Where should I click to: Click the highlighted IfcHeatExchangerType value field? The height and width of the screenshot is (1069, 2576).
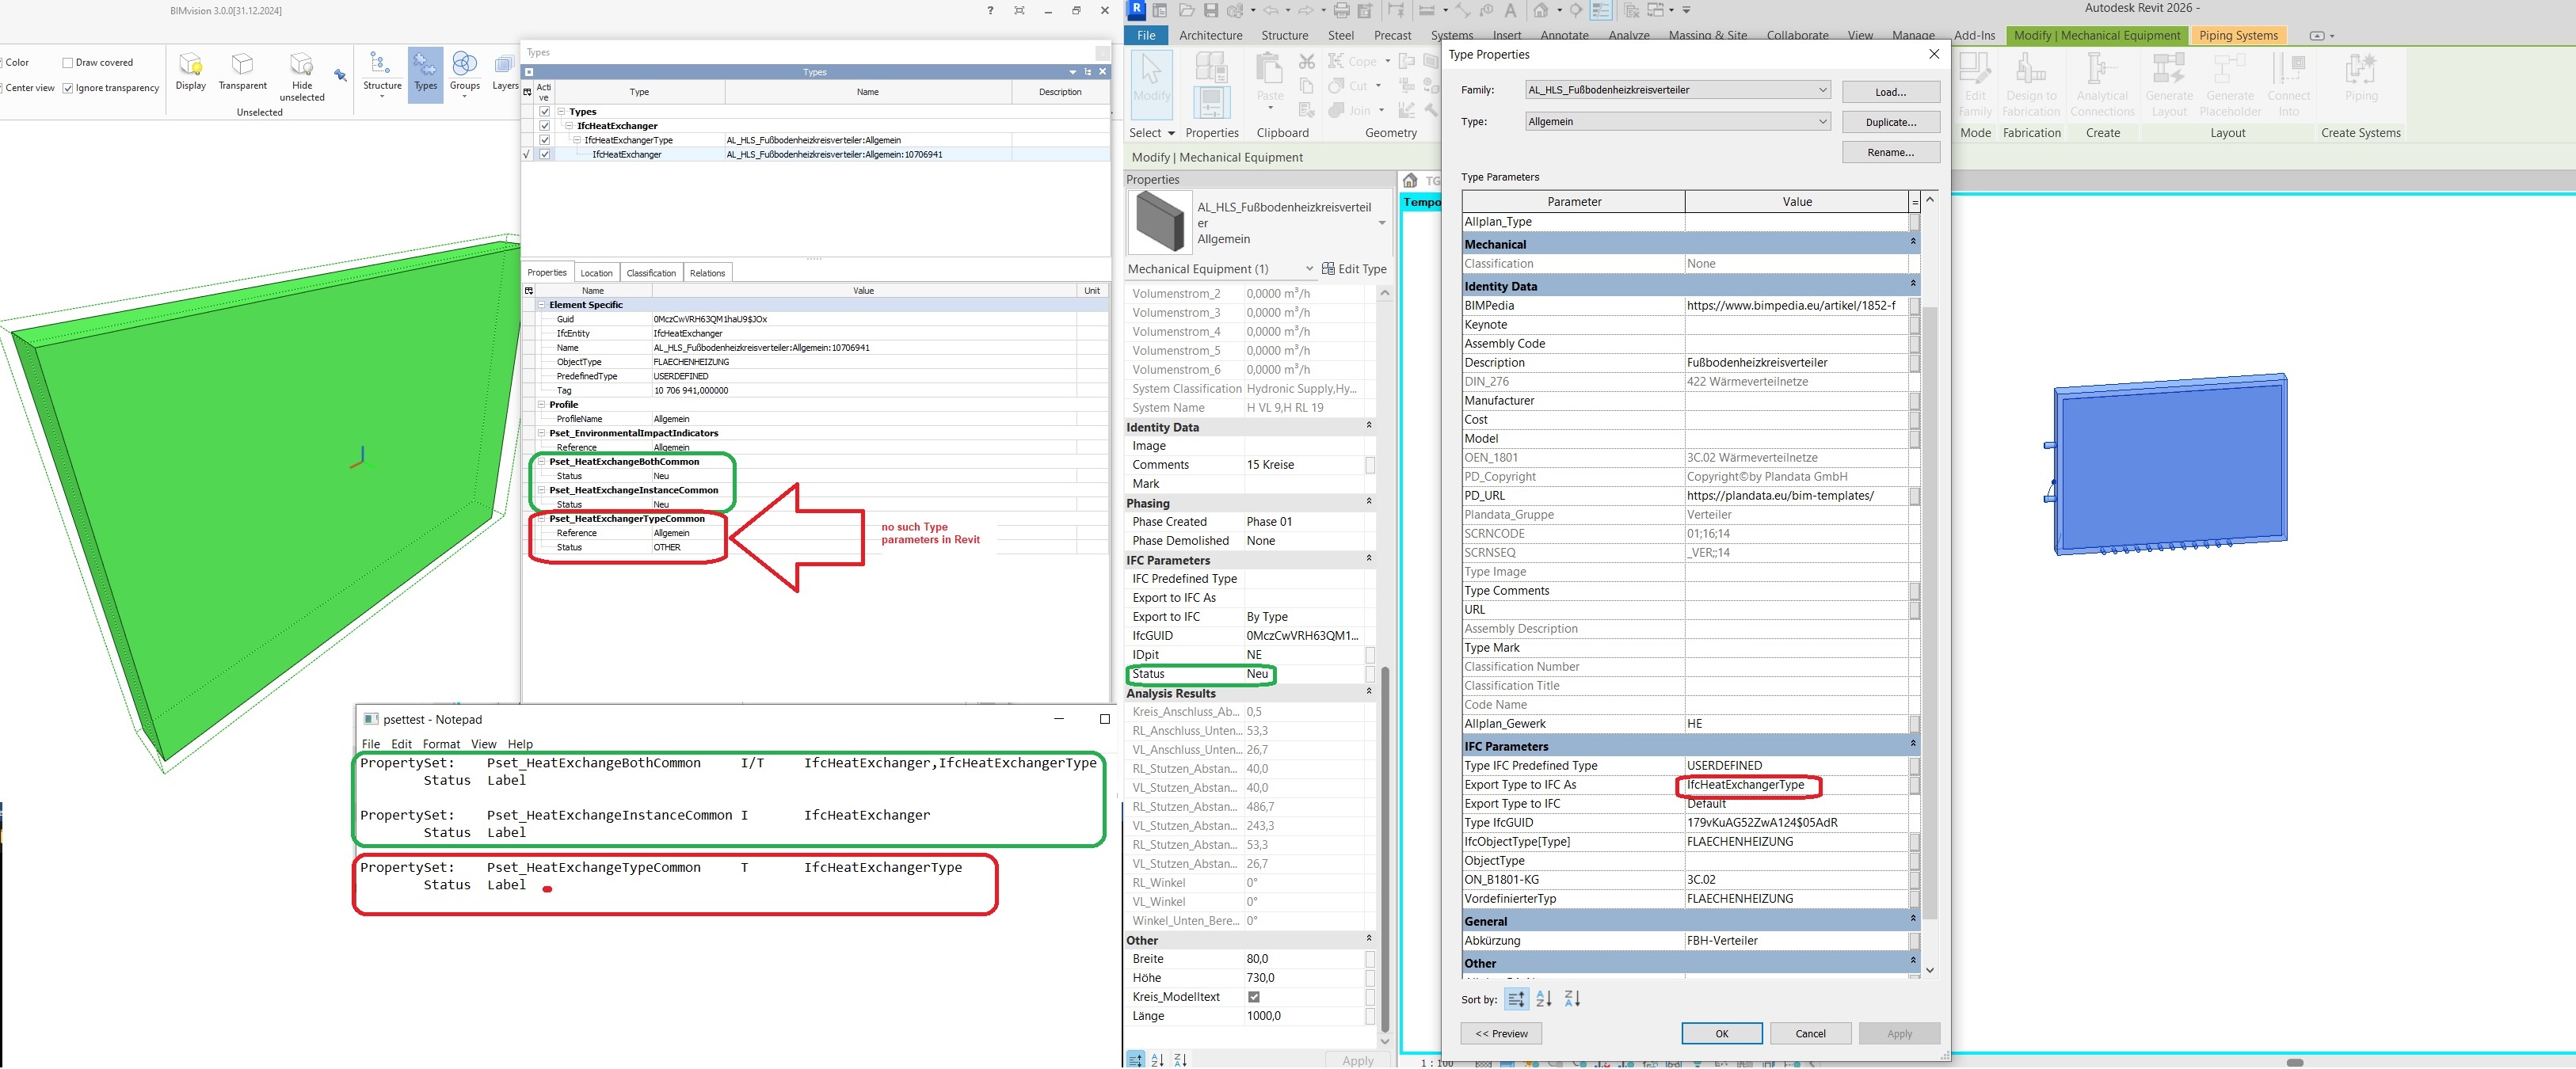[1748, 785]
